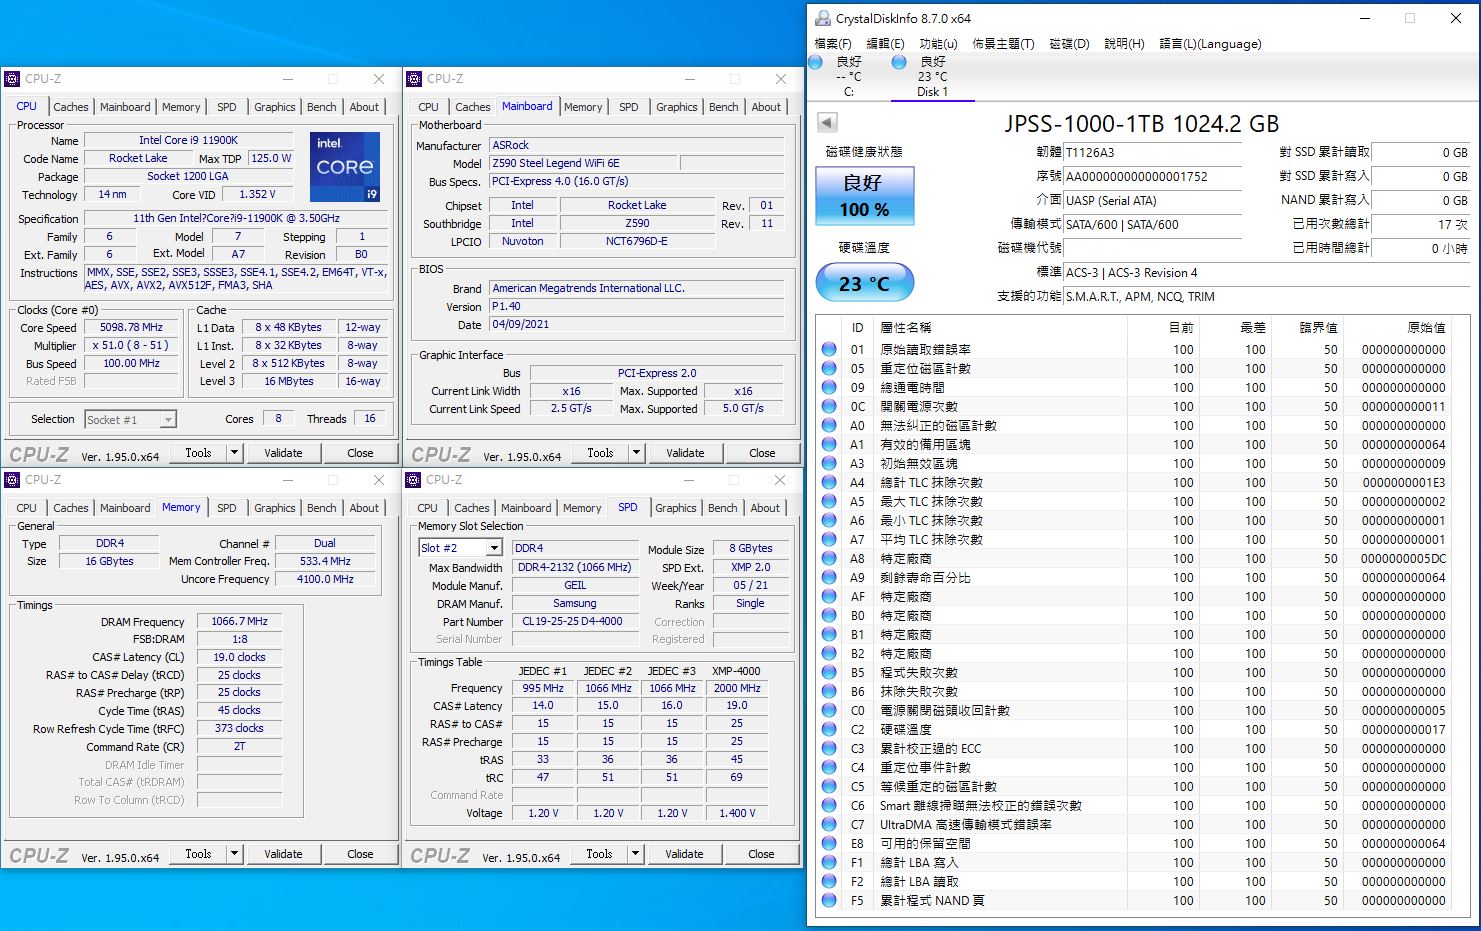
Task: Click the status orb for attribute 09 總通電時間
Action: pyautogui.click(x=829, y=387)
